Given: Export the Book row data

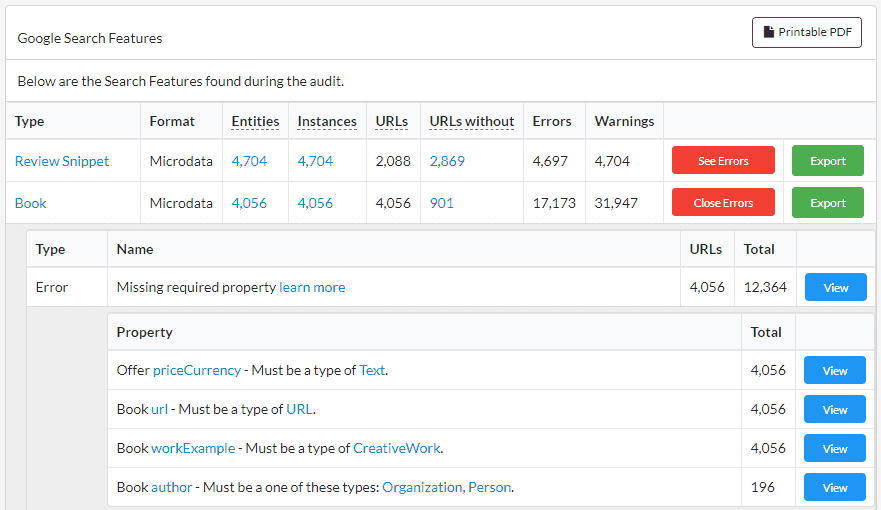Looking at the screenshot, I should [x=827, y=203].
